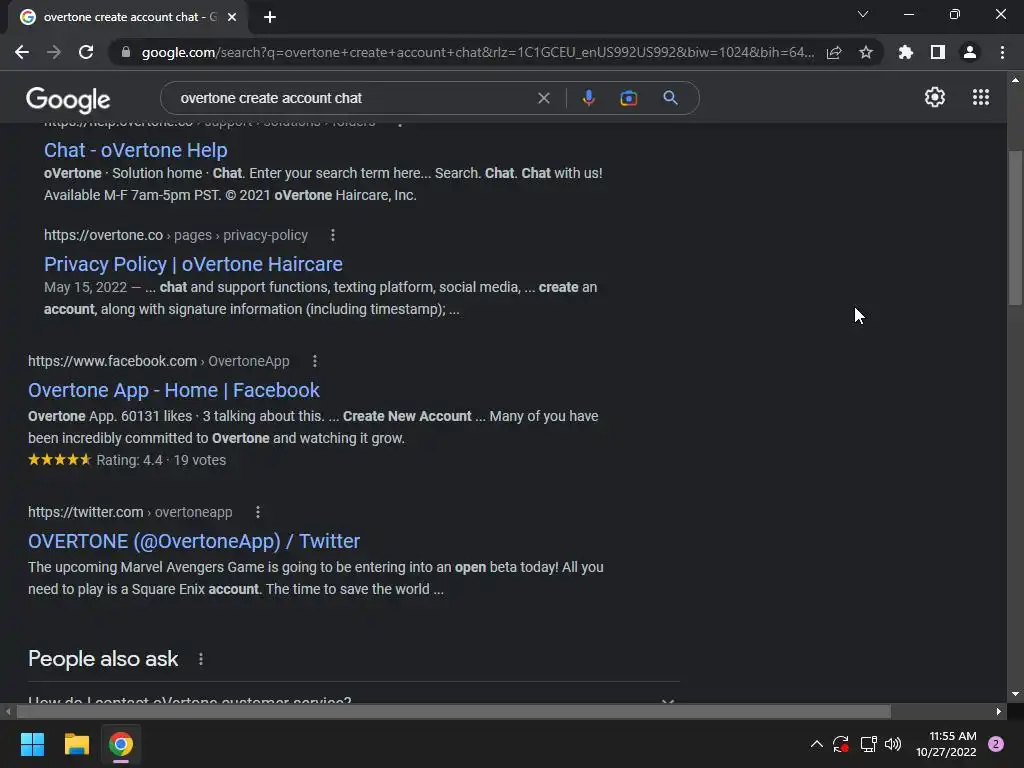Click the vertical scrollbar thumb
Viewport: 1024px width, 768px height.
click(1015, 227)
